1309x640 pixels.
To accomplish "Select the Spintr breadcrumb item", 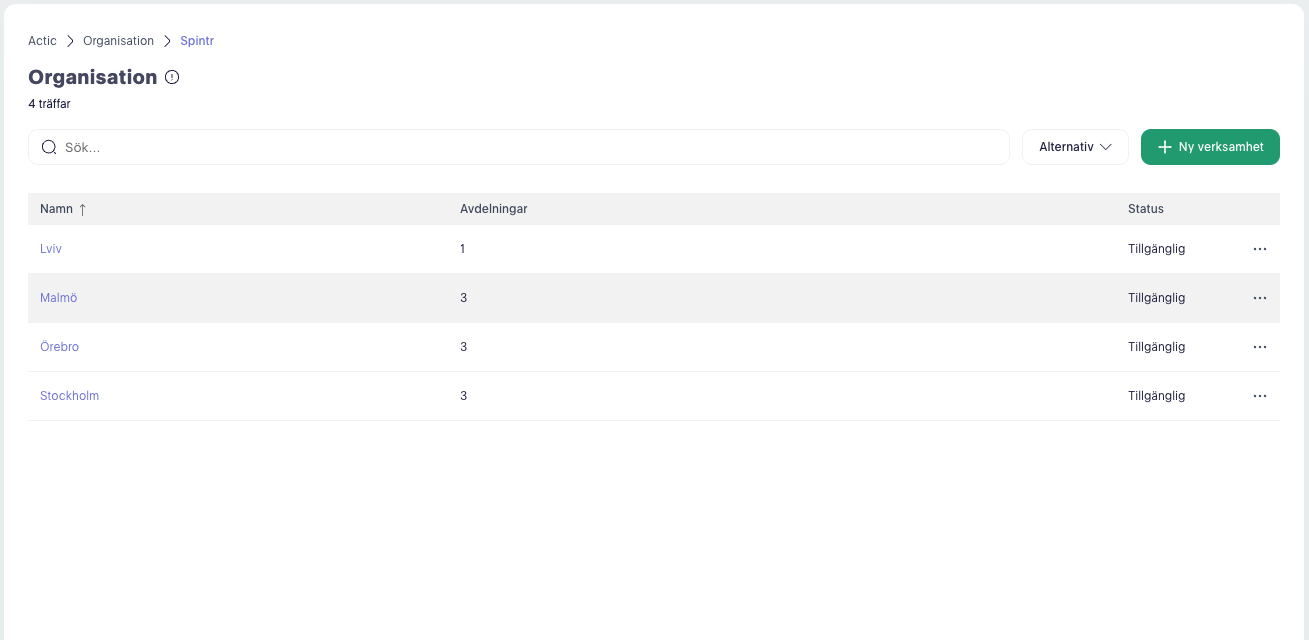I will click(197, 41).
